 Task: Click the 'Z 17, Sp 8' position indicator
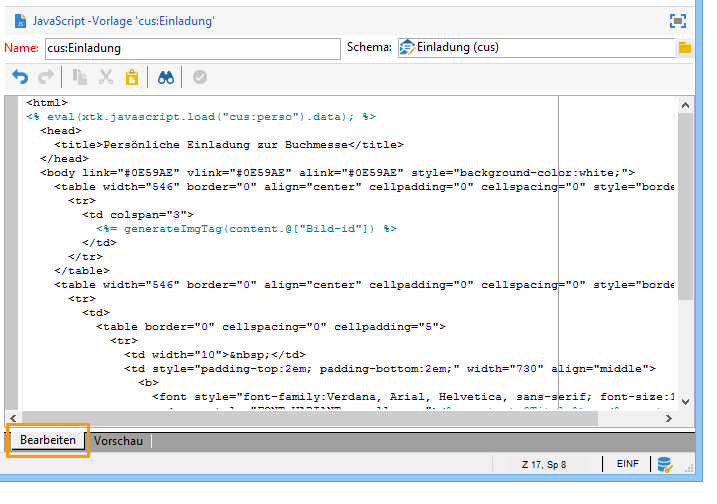click(x=544, y=465)
